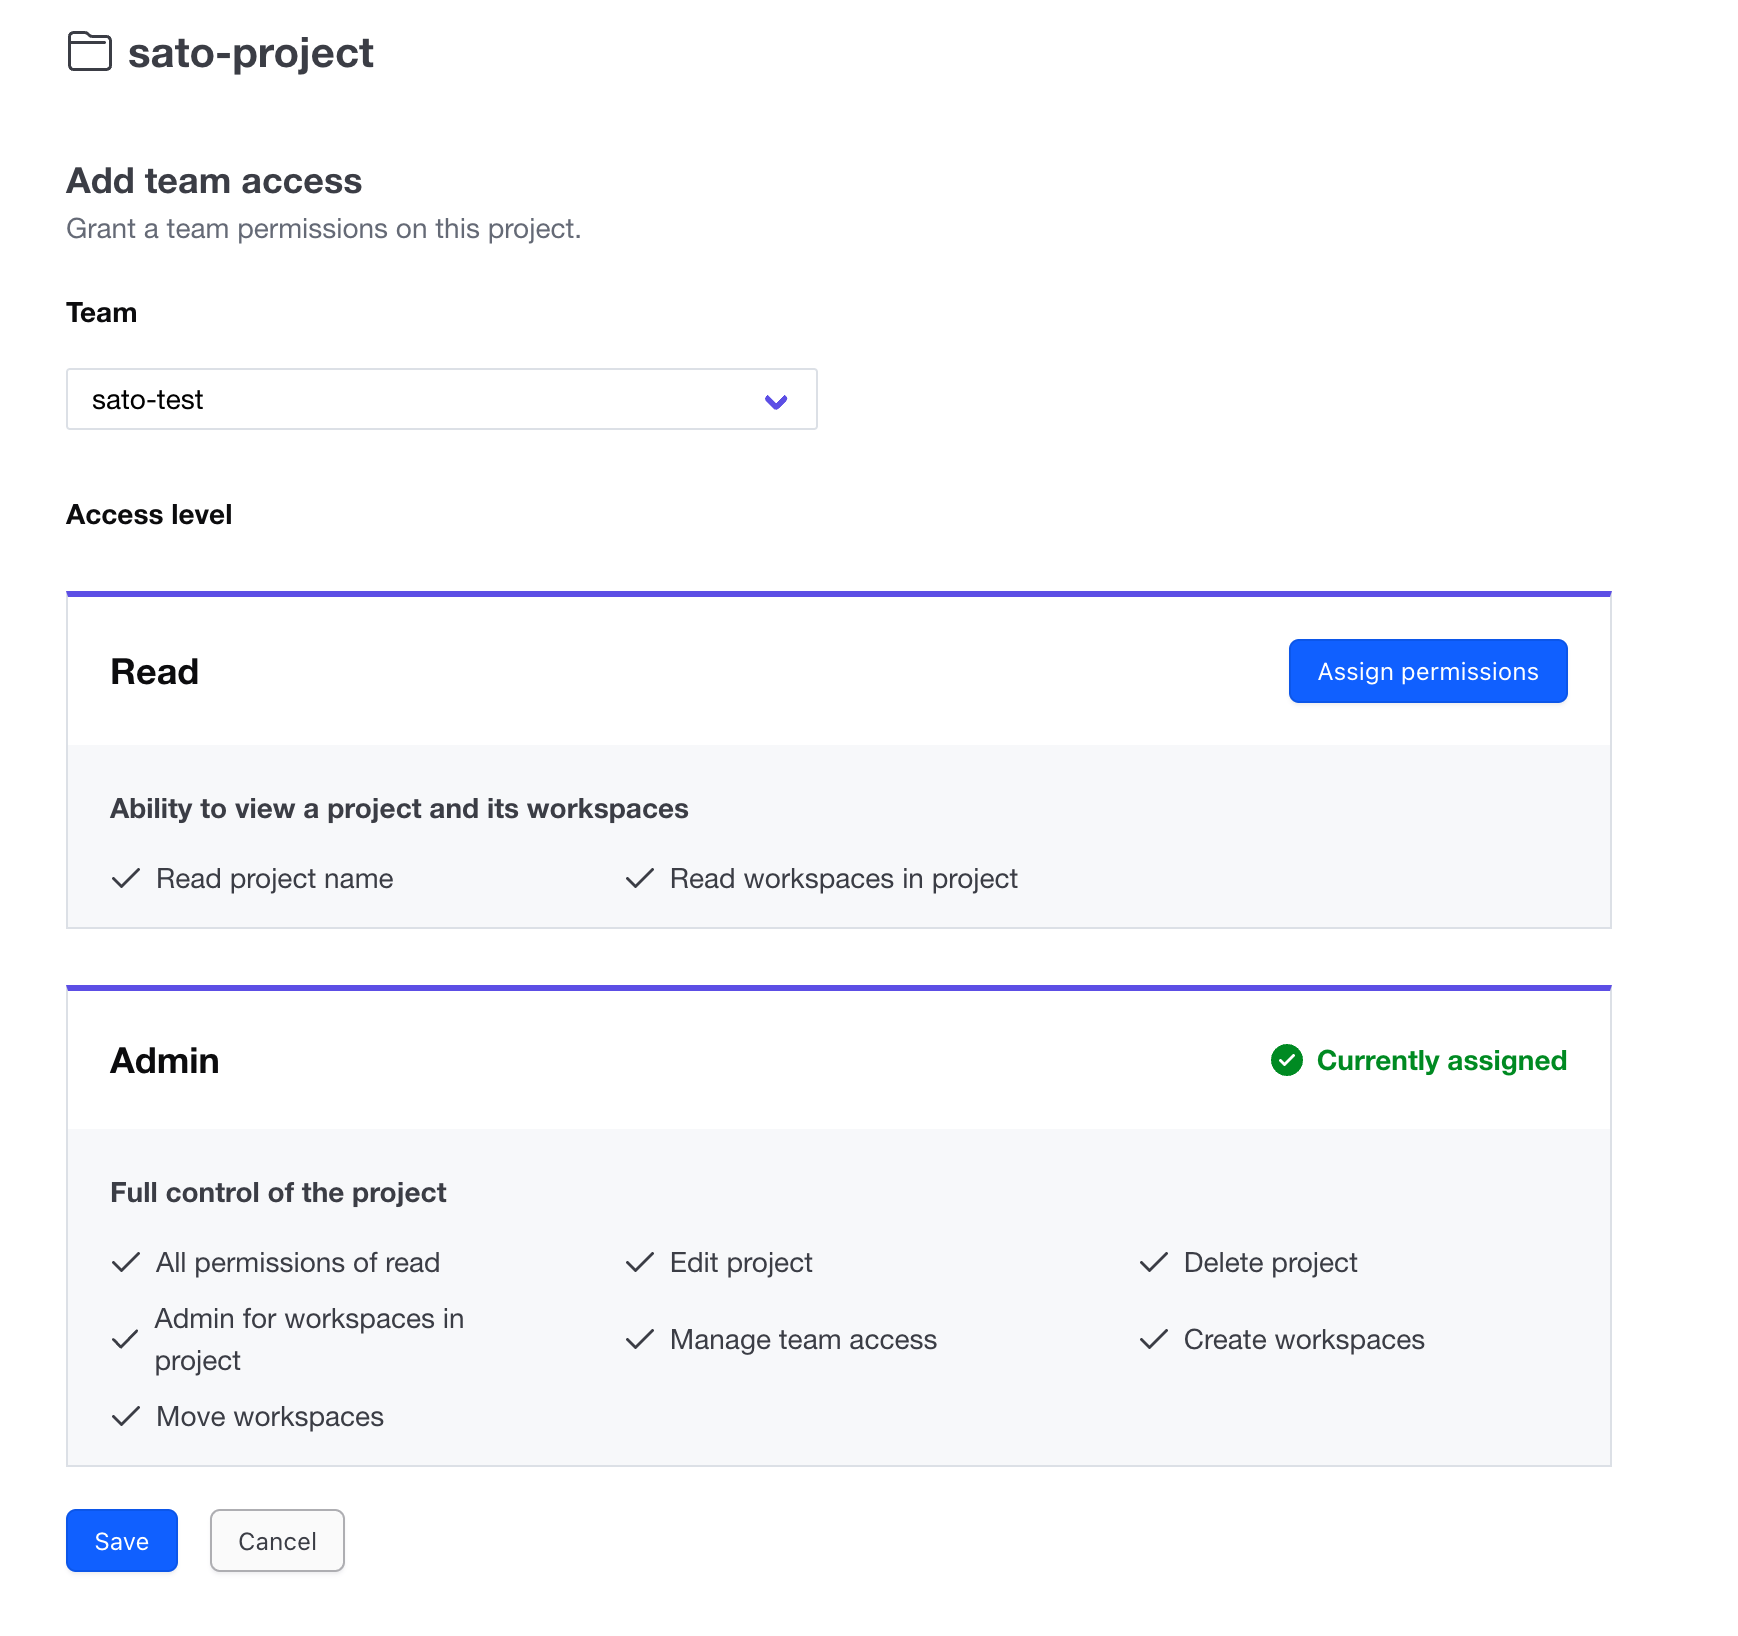
Task: Save the team access settings
Action: tap(121, 1541)
